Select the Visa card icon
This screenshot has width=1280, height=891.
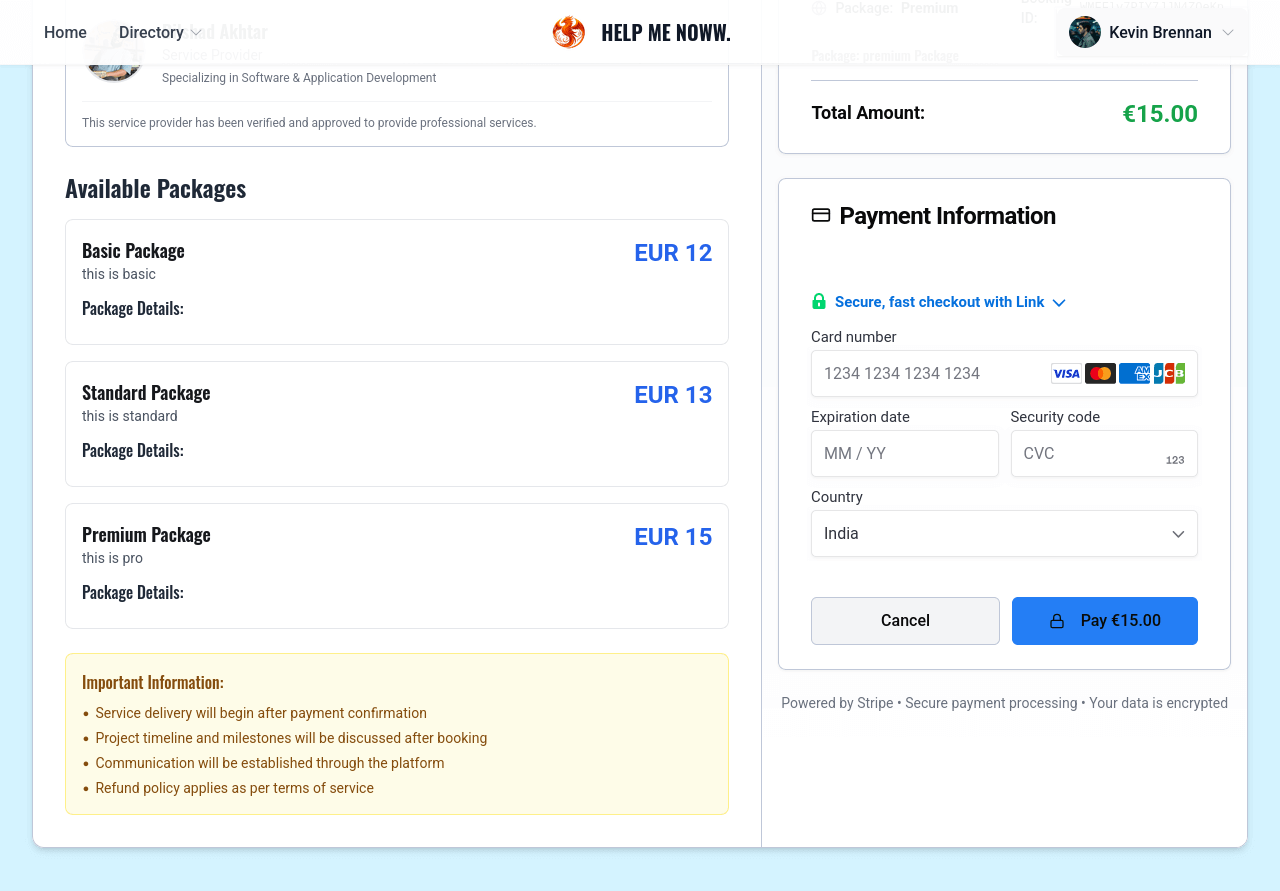(1066, 373)
